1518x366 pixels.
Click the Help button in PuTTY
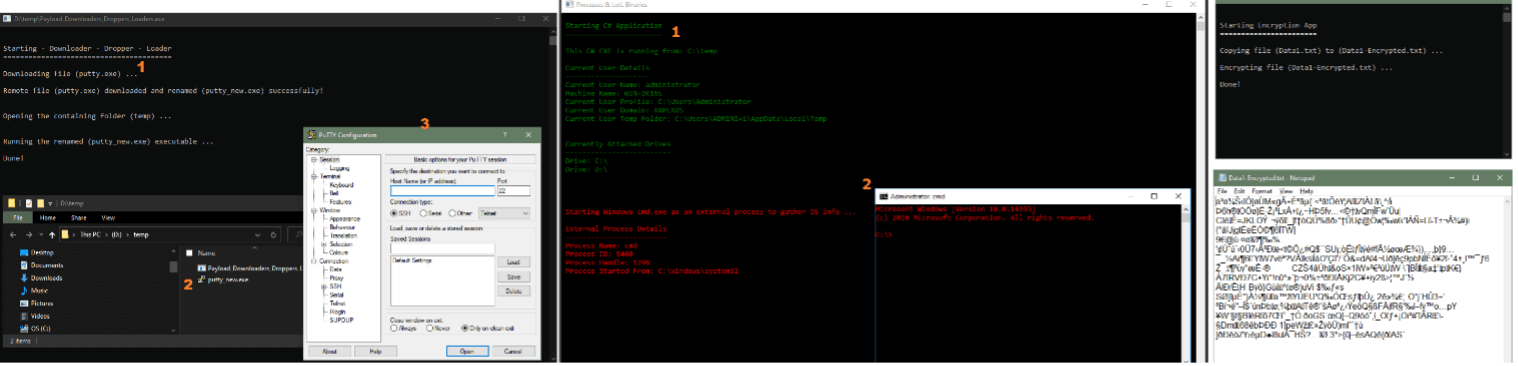tap(375, 351)
